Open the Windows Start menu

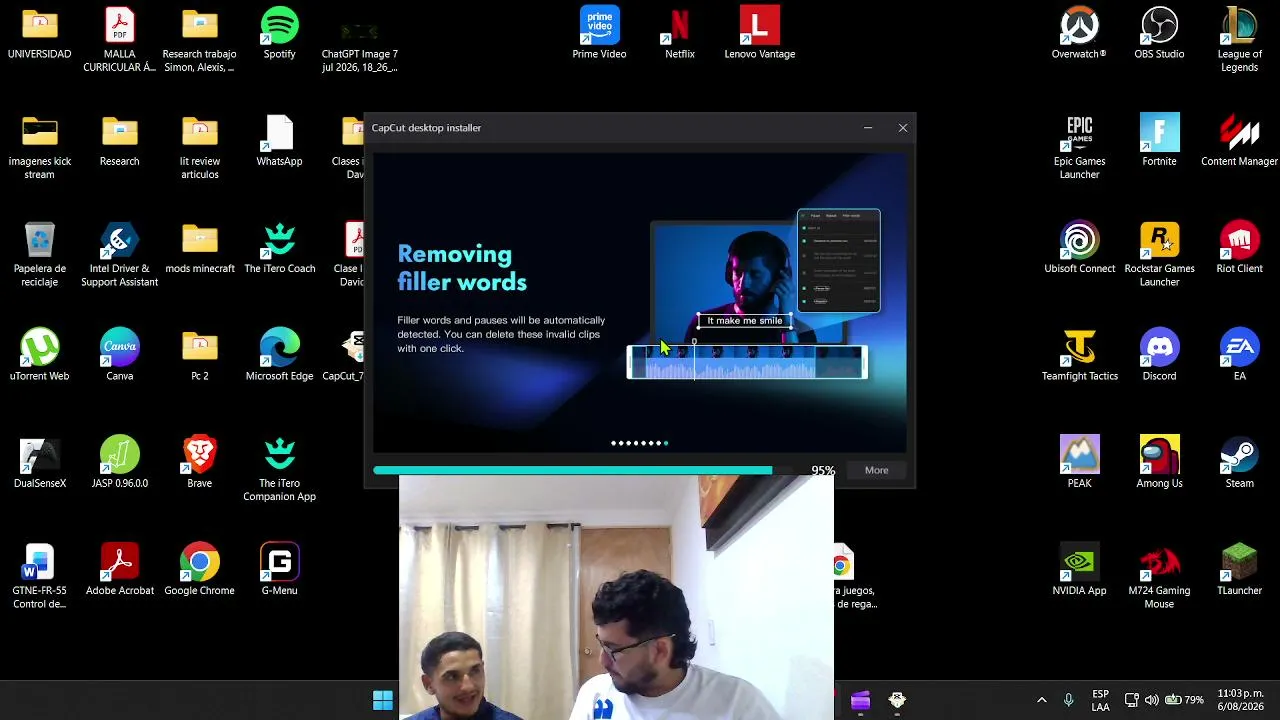click(383, 700)
